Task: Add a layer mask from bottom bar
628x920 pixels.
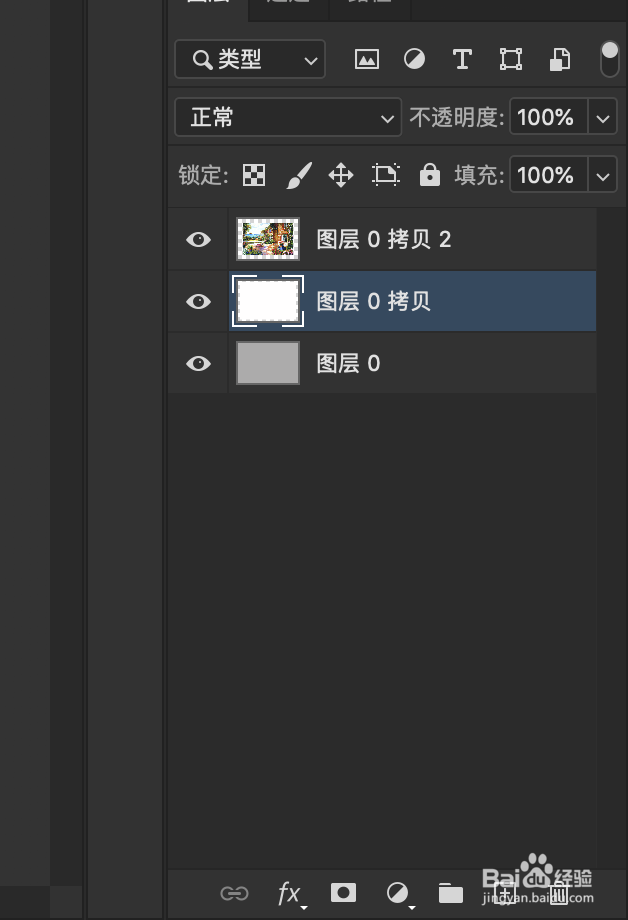Action: pos(343,892)
